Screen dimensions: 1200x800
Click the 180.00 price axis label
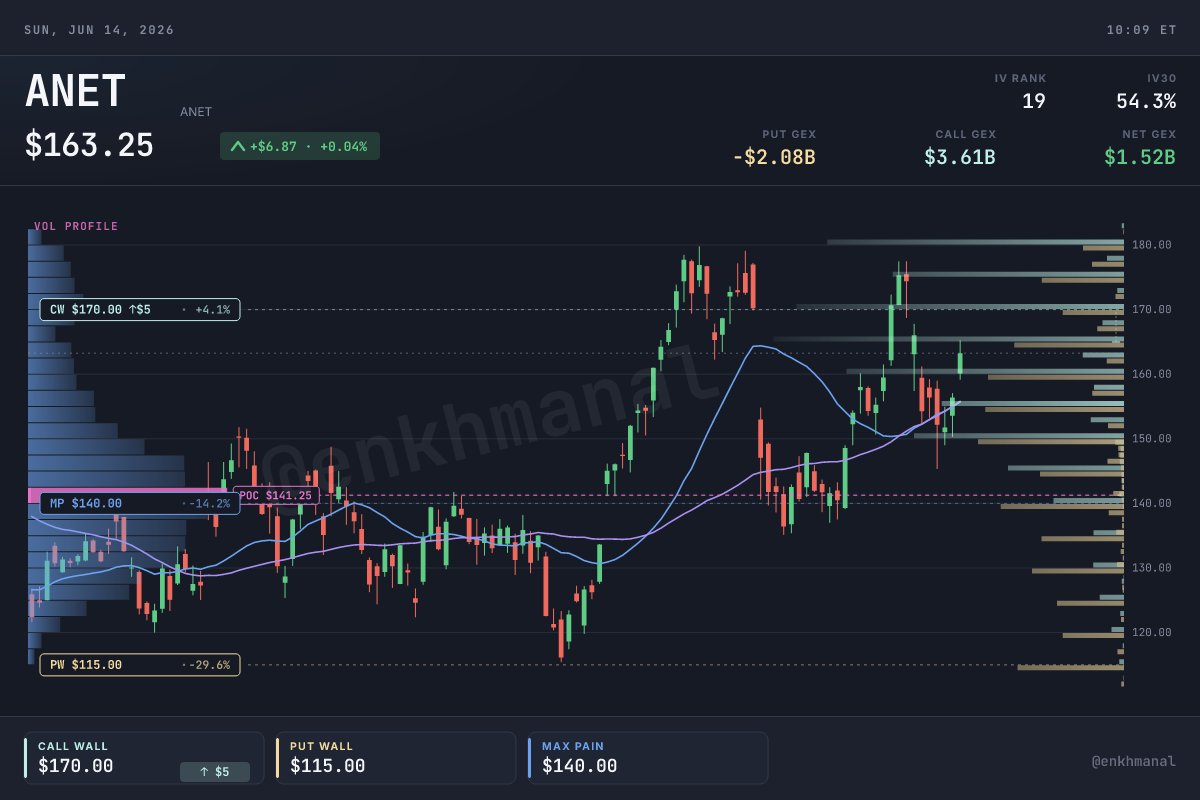pyautogui.click(x=1152, y=245)
